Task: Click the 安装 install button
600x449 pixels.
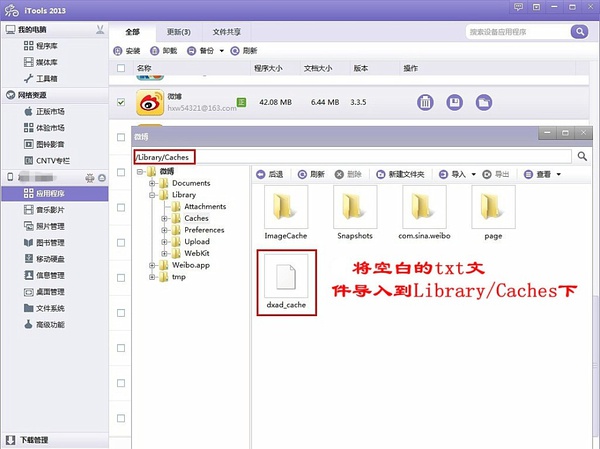Action: tap(127, 51)
